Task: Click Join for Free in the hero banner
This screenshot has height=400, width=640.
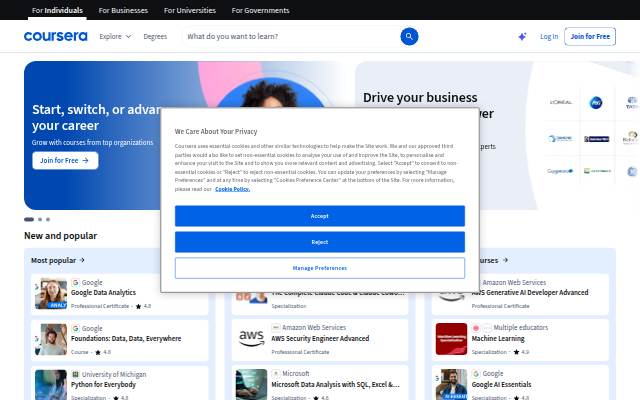Action: (65, 160)
